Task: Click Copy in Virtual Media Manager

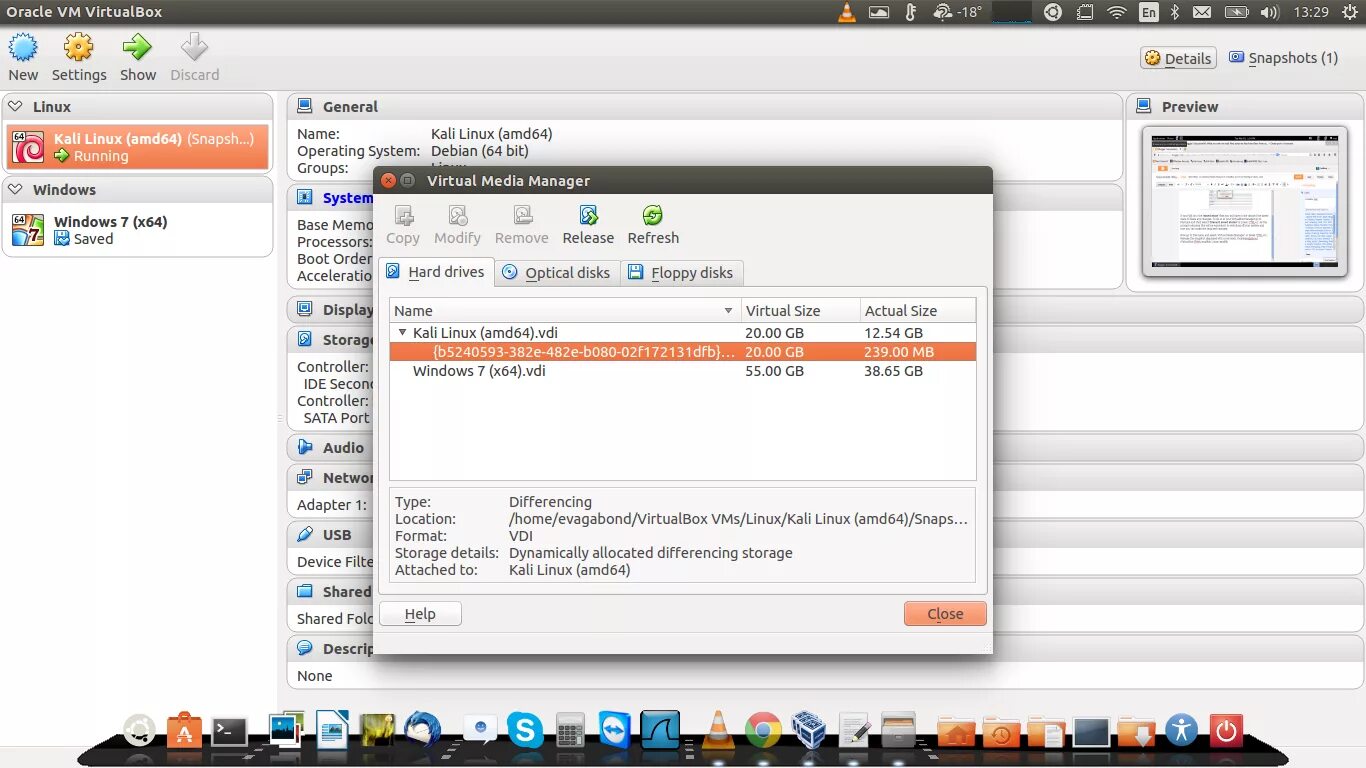Action: click(x=403, y=225)
